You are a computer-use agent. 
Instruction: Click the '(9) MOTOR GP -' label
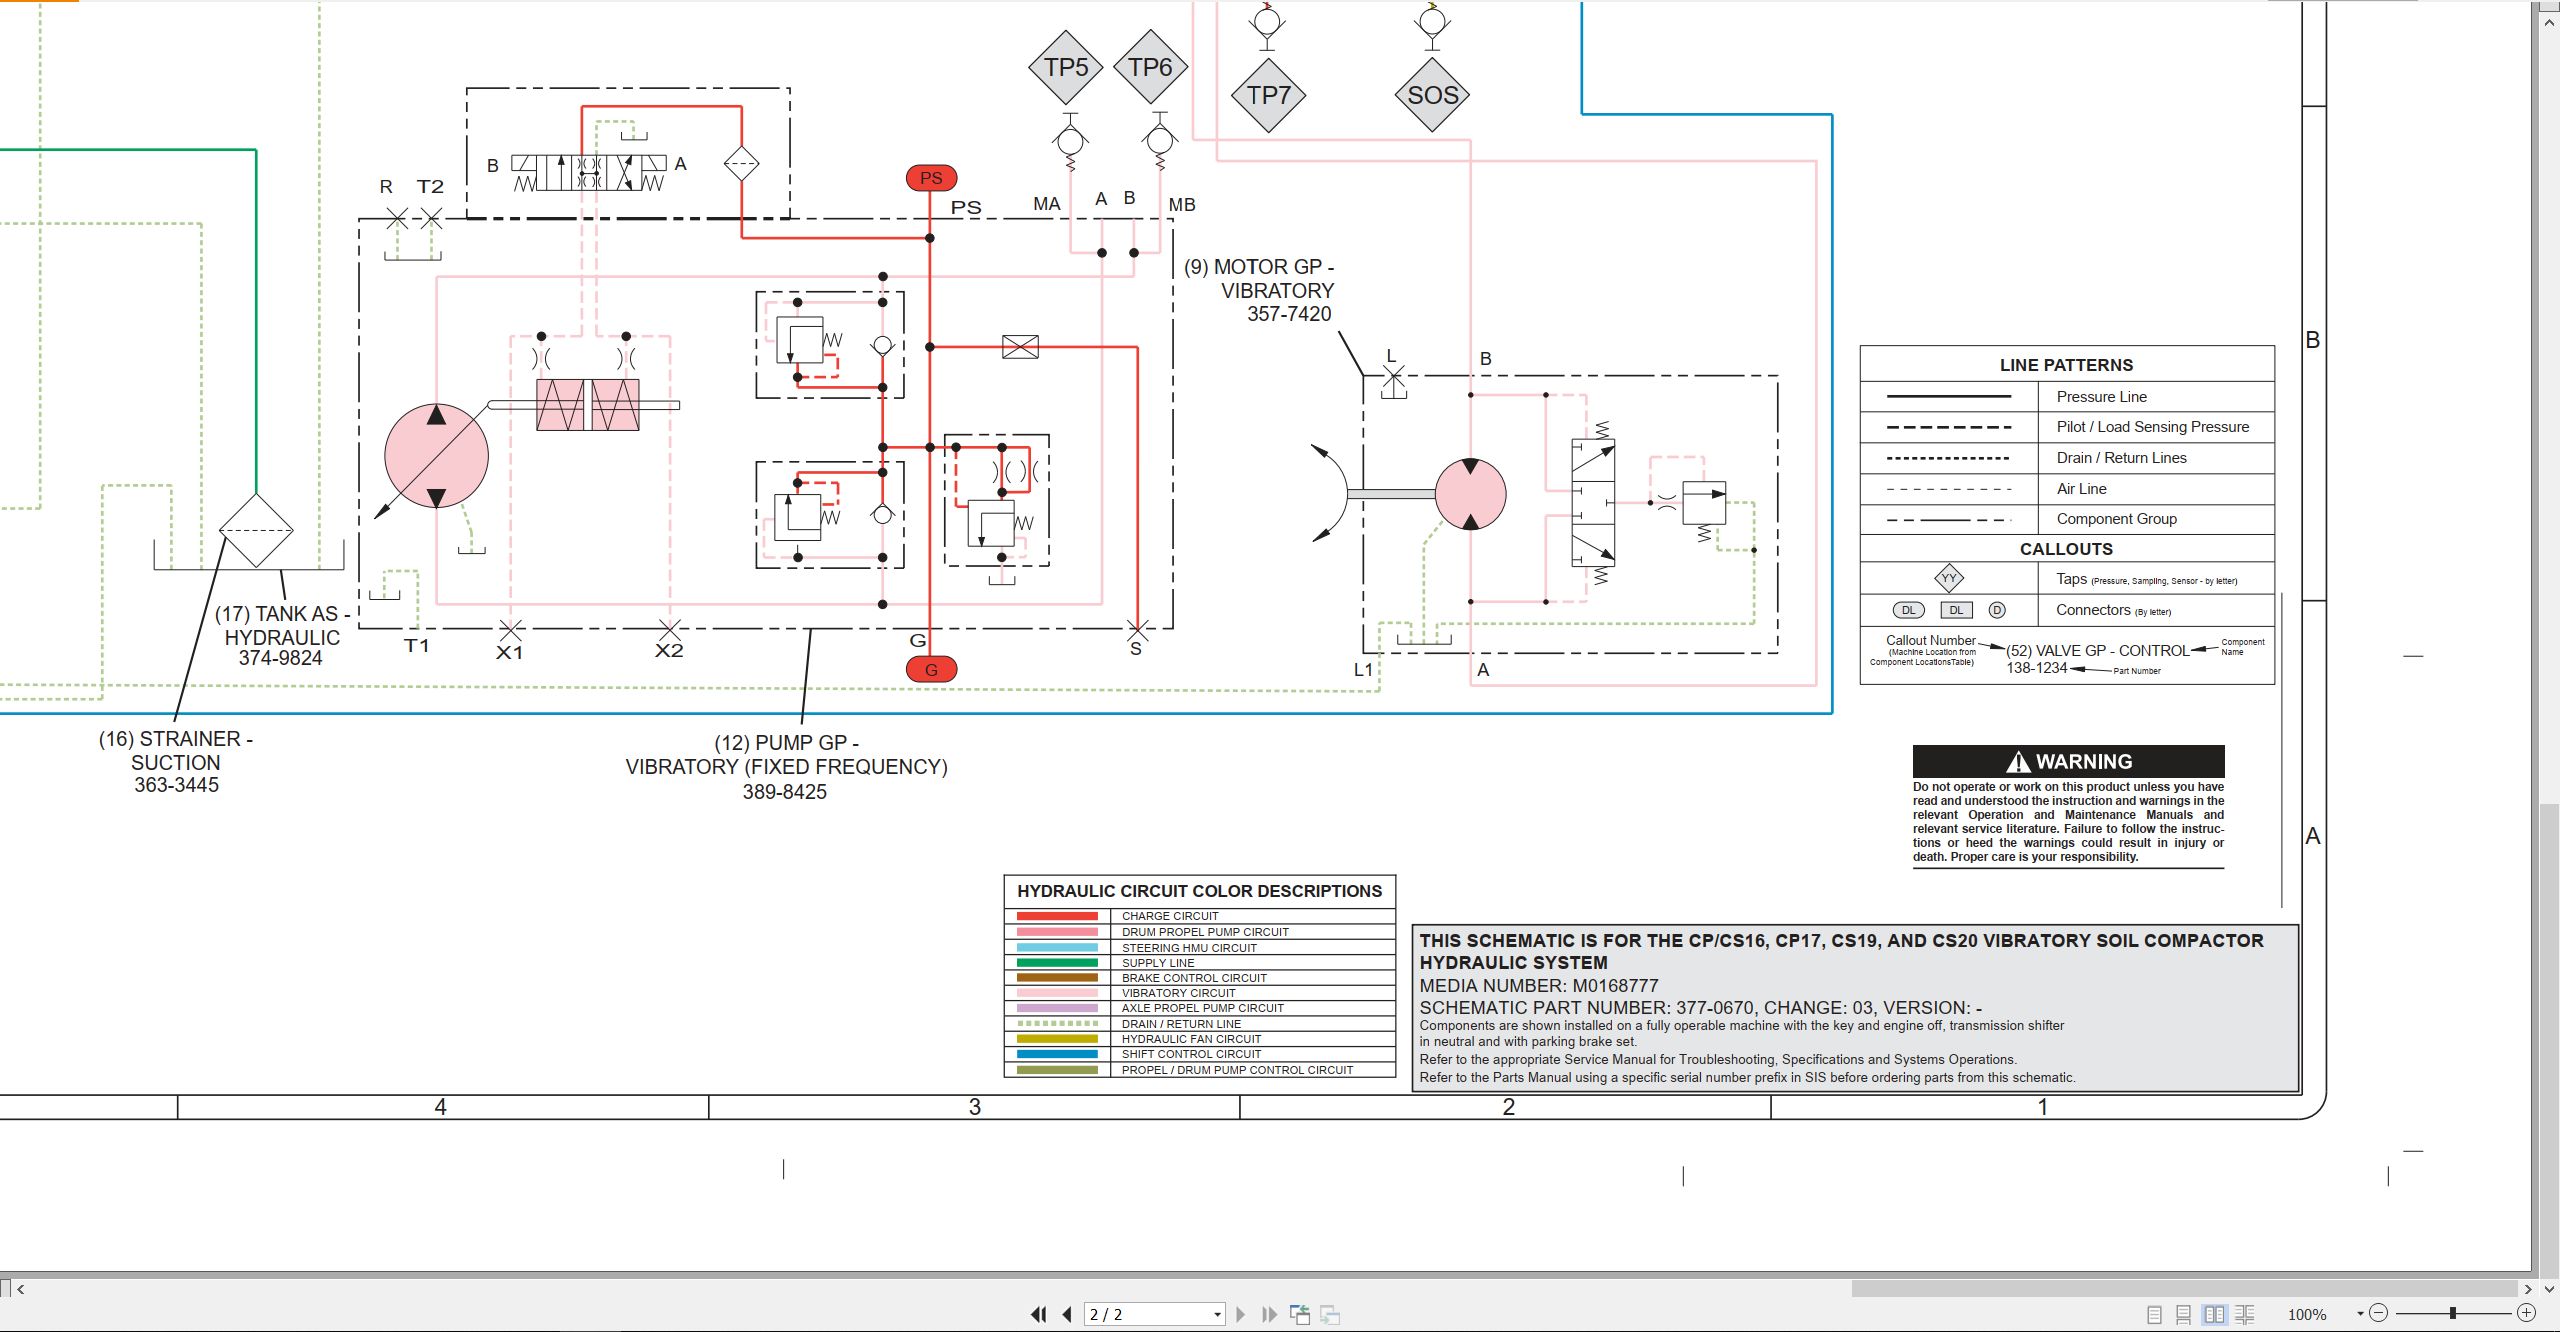click(1259, 267)
